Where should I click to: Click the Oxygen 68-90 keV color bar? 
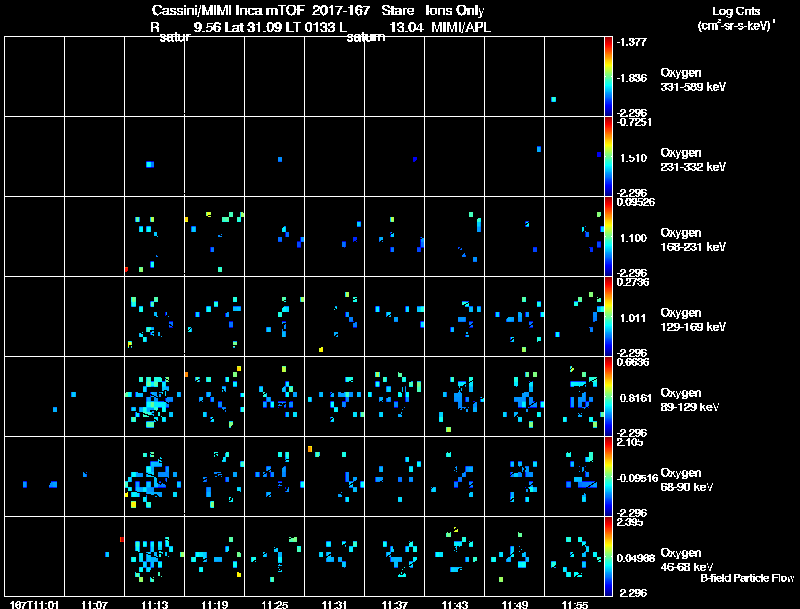(x=608, y=476)
